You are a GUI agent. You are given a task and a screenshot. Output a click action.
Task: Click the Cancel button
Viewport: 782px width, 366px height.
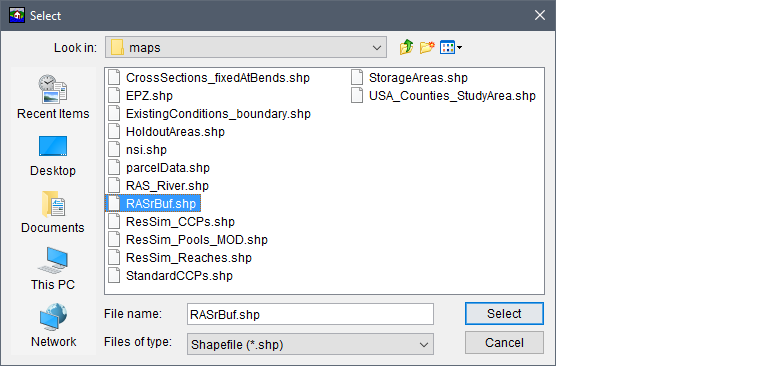(504, 343)
